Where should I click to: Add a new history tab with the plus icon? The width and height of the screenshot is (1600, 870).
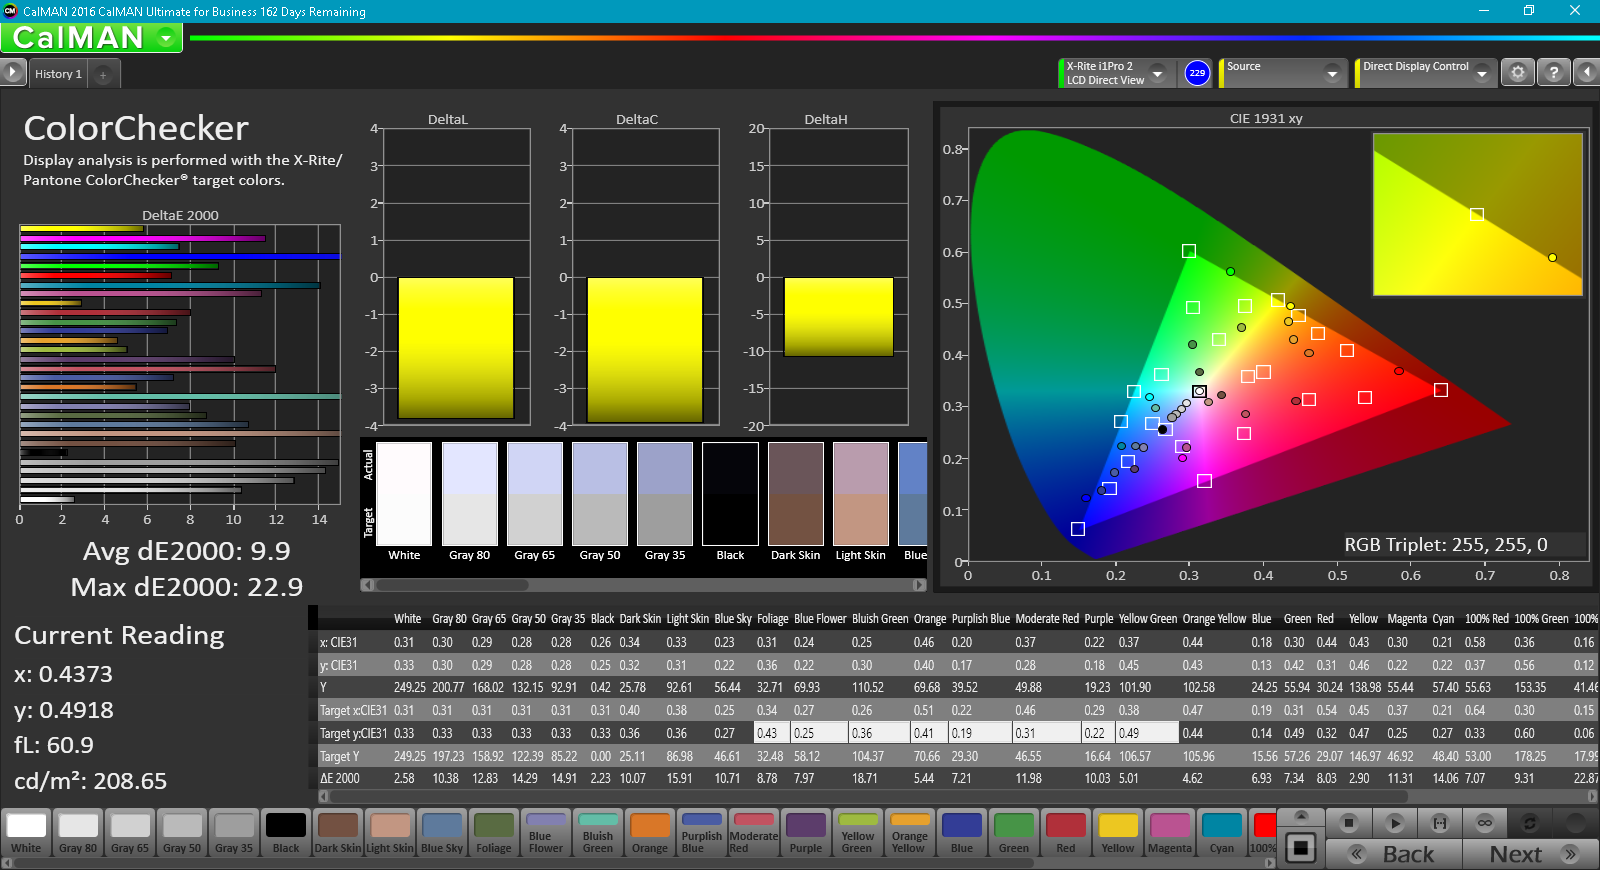[x=103, y=74]
